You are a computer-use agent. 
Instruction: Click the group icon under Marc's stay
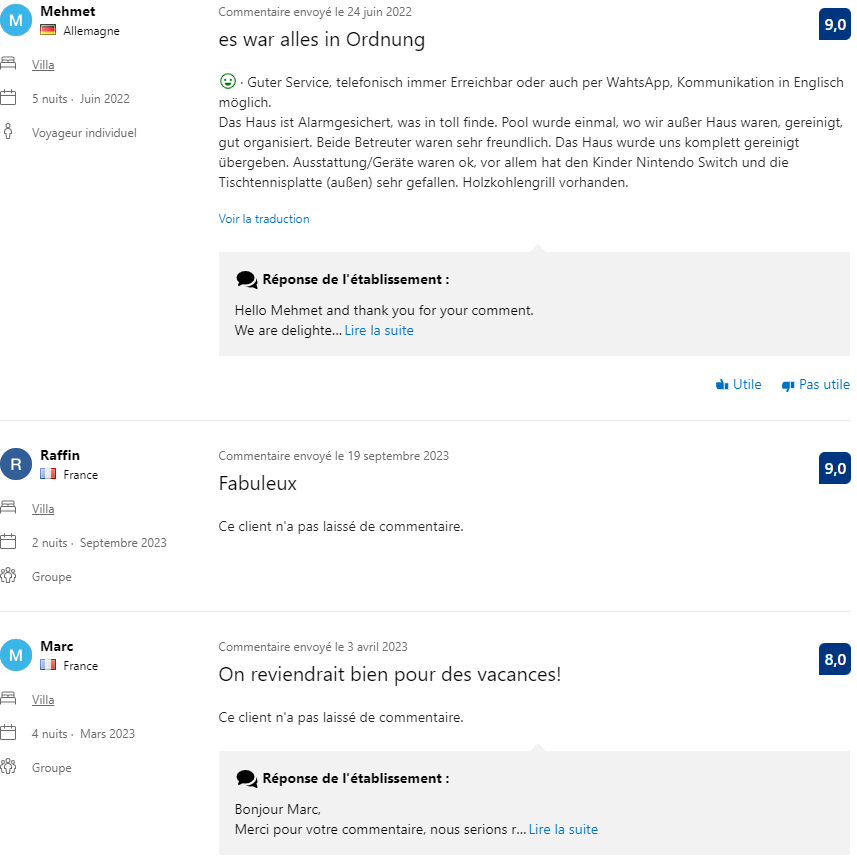click(9, 767)
